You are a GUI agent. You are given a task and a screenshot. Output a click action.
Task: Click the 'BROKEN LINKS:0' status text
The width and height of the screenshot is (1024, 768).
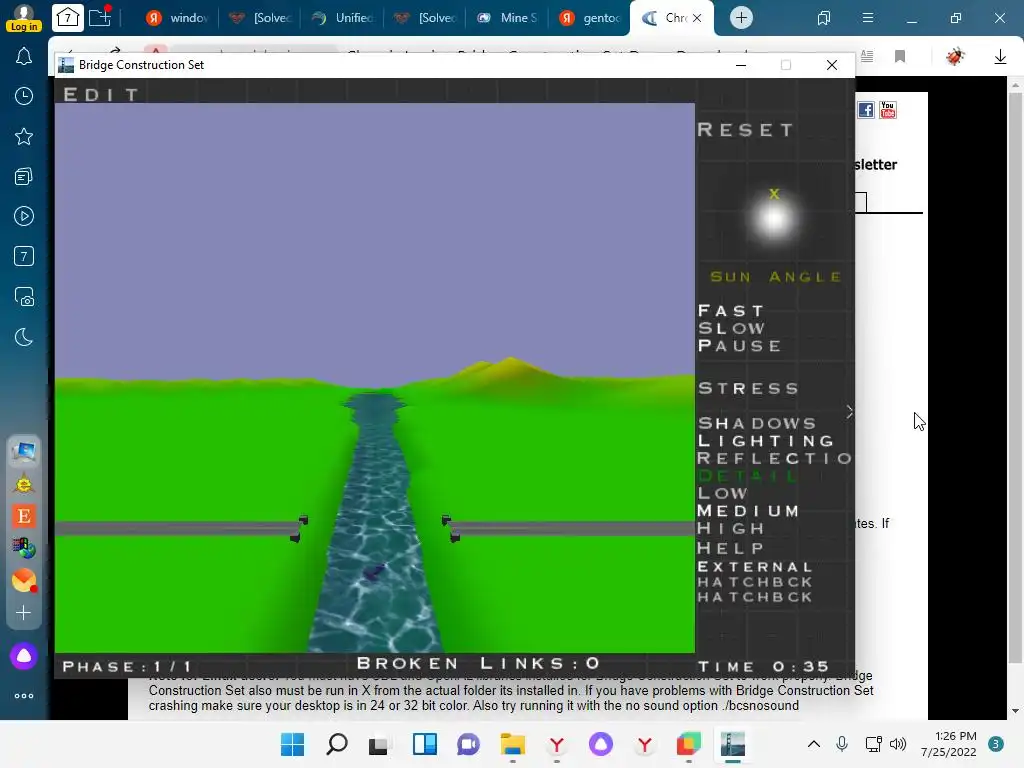click(x=478, y=664)
